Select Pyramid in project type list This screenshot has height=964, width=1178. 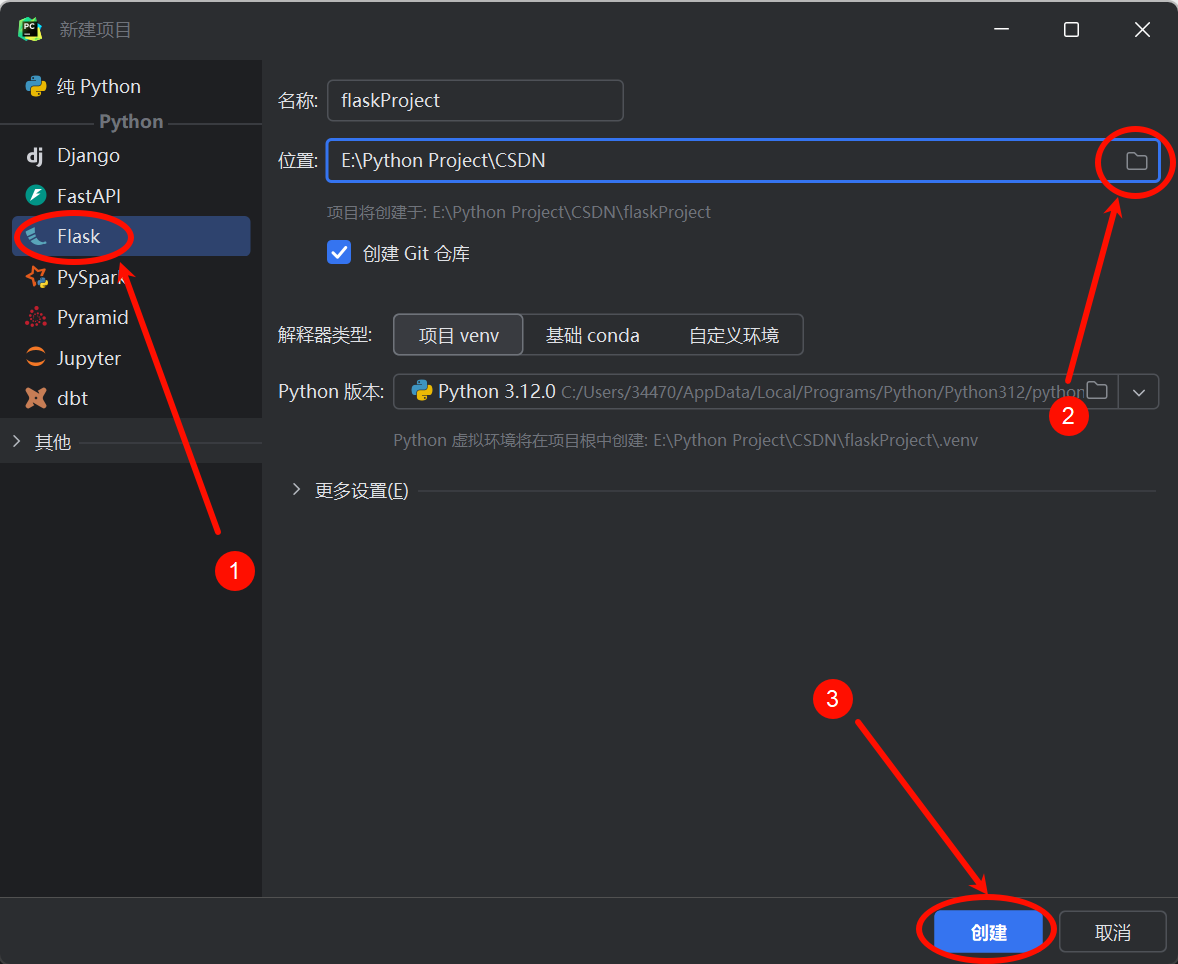131,318
